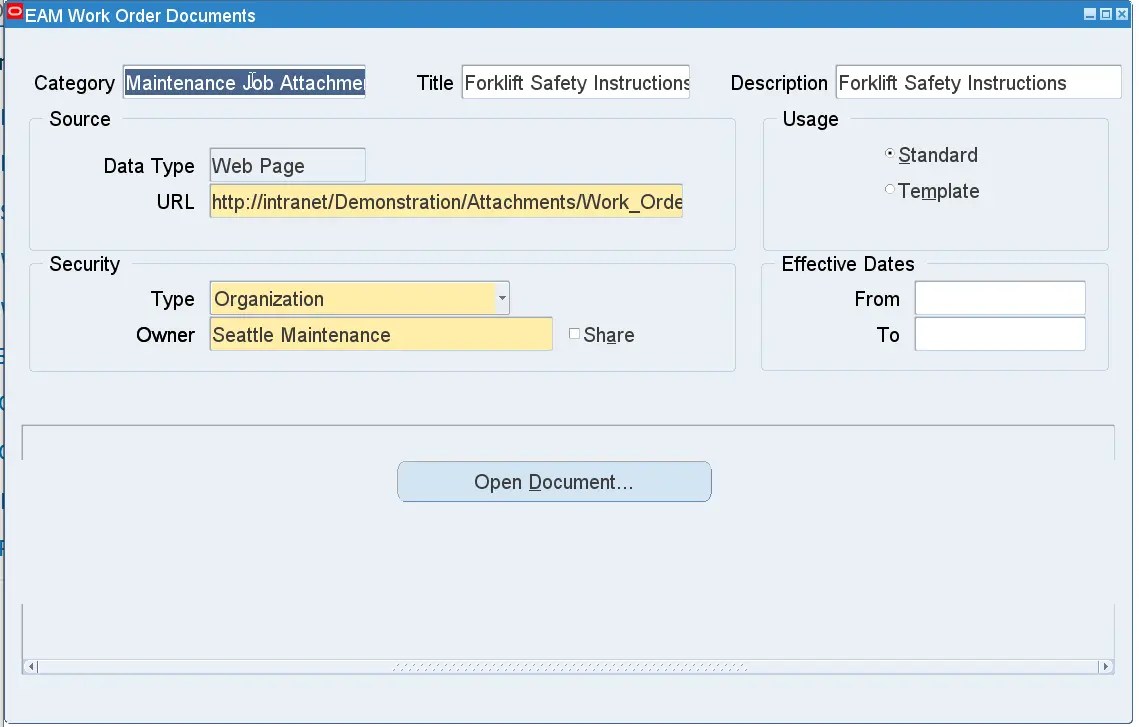Click the Data Type field showing Web Page
1139x727 pixels.
pos(287,164)
